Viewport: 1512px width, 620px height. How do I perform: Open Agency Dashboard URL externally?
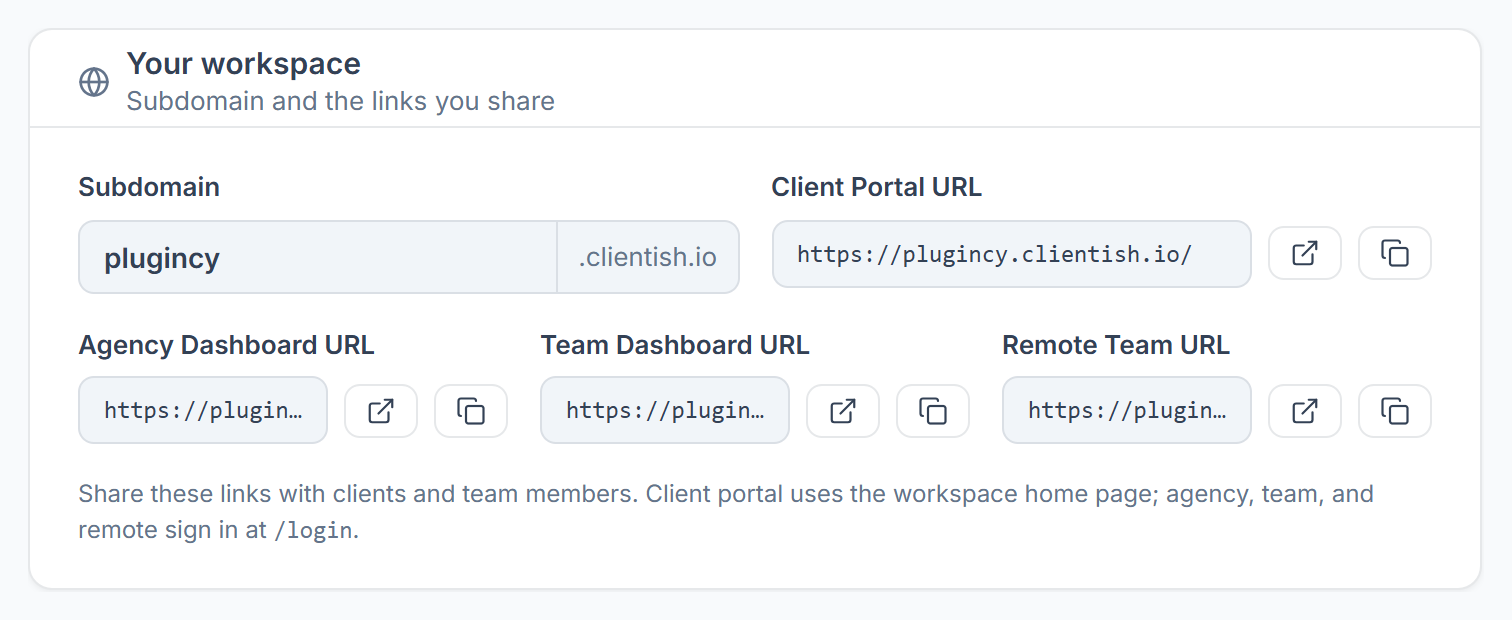click(381, 411)
